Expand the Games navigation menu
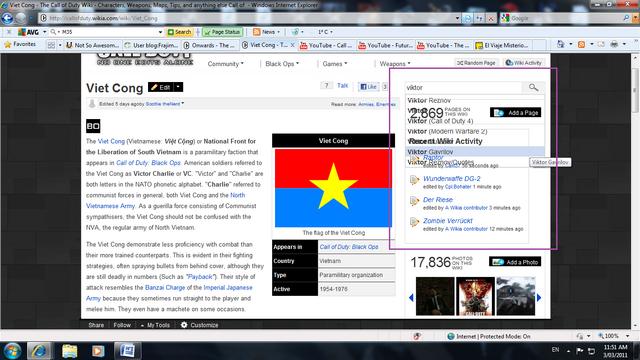This screenshot has width=640, height=360. 335,64
